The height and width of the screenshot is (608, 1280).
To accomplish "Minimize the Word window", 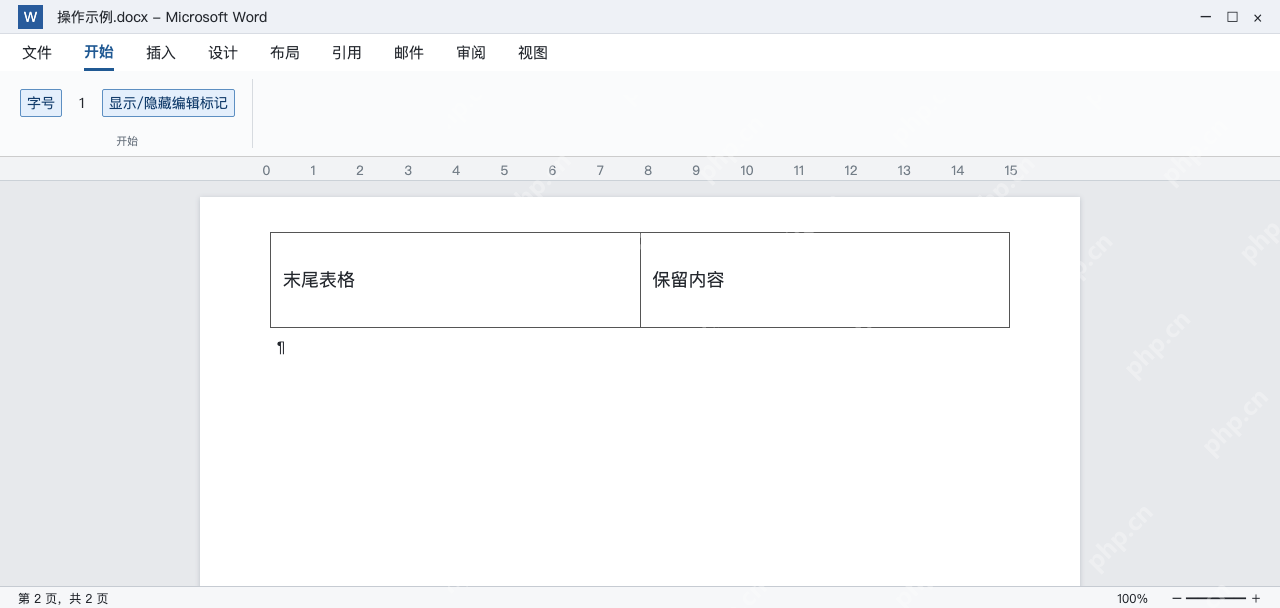I will click(1206, 17).
